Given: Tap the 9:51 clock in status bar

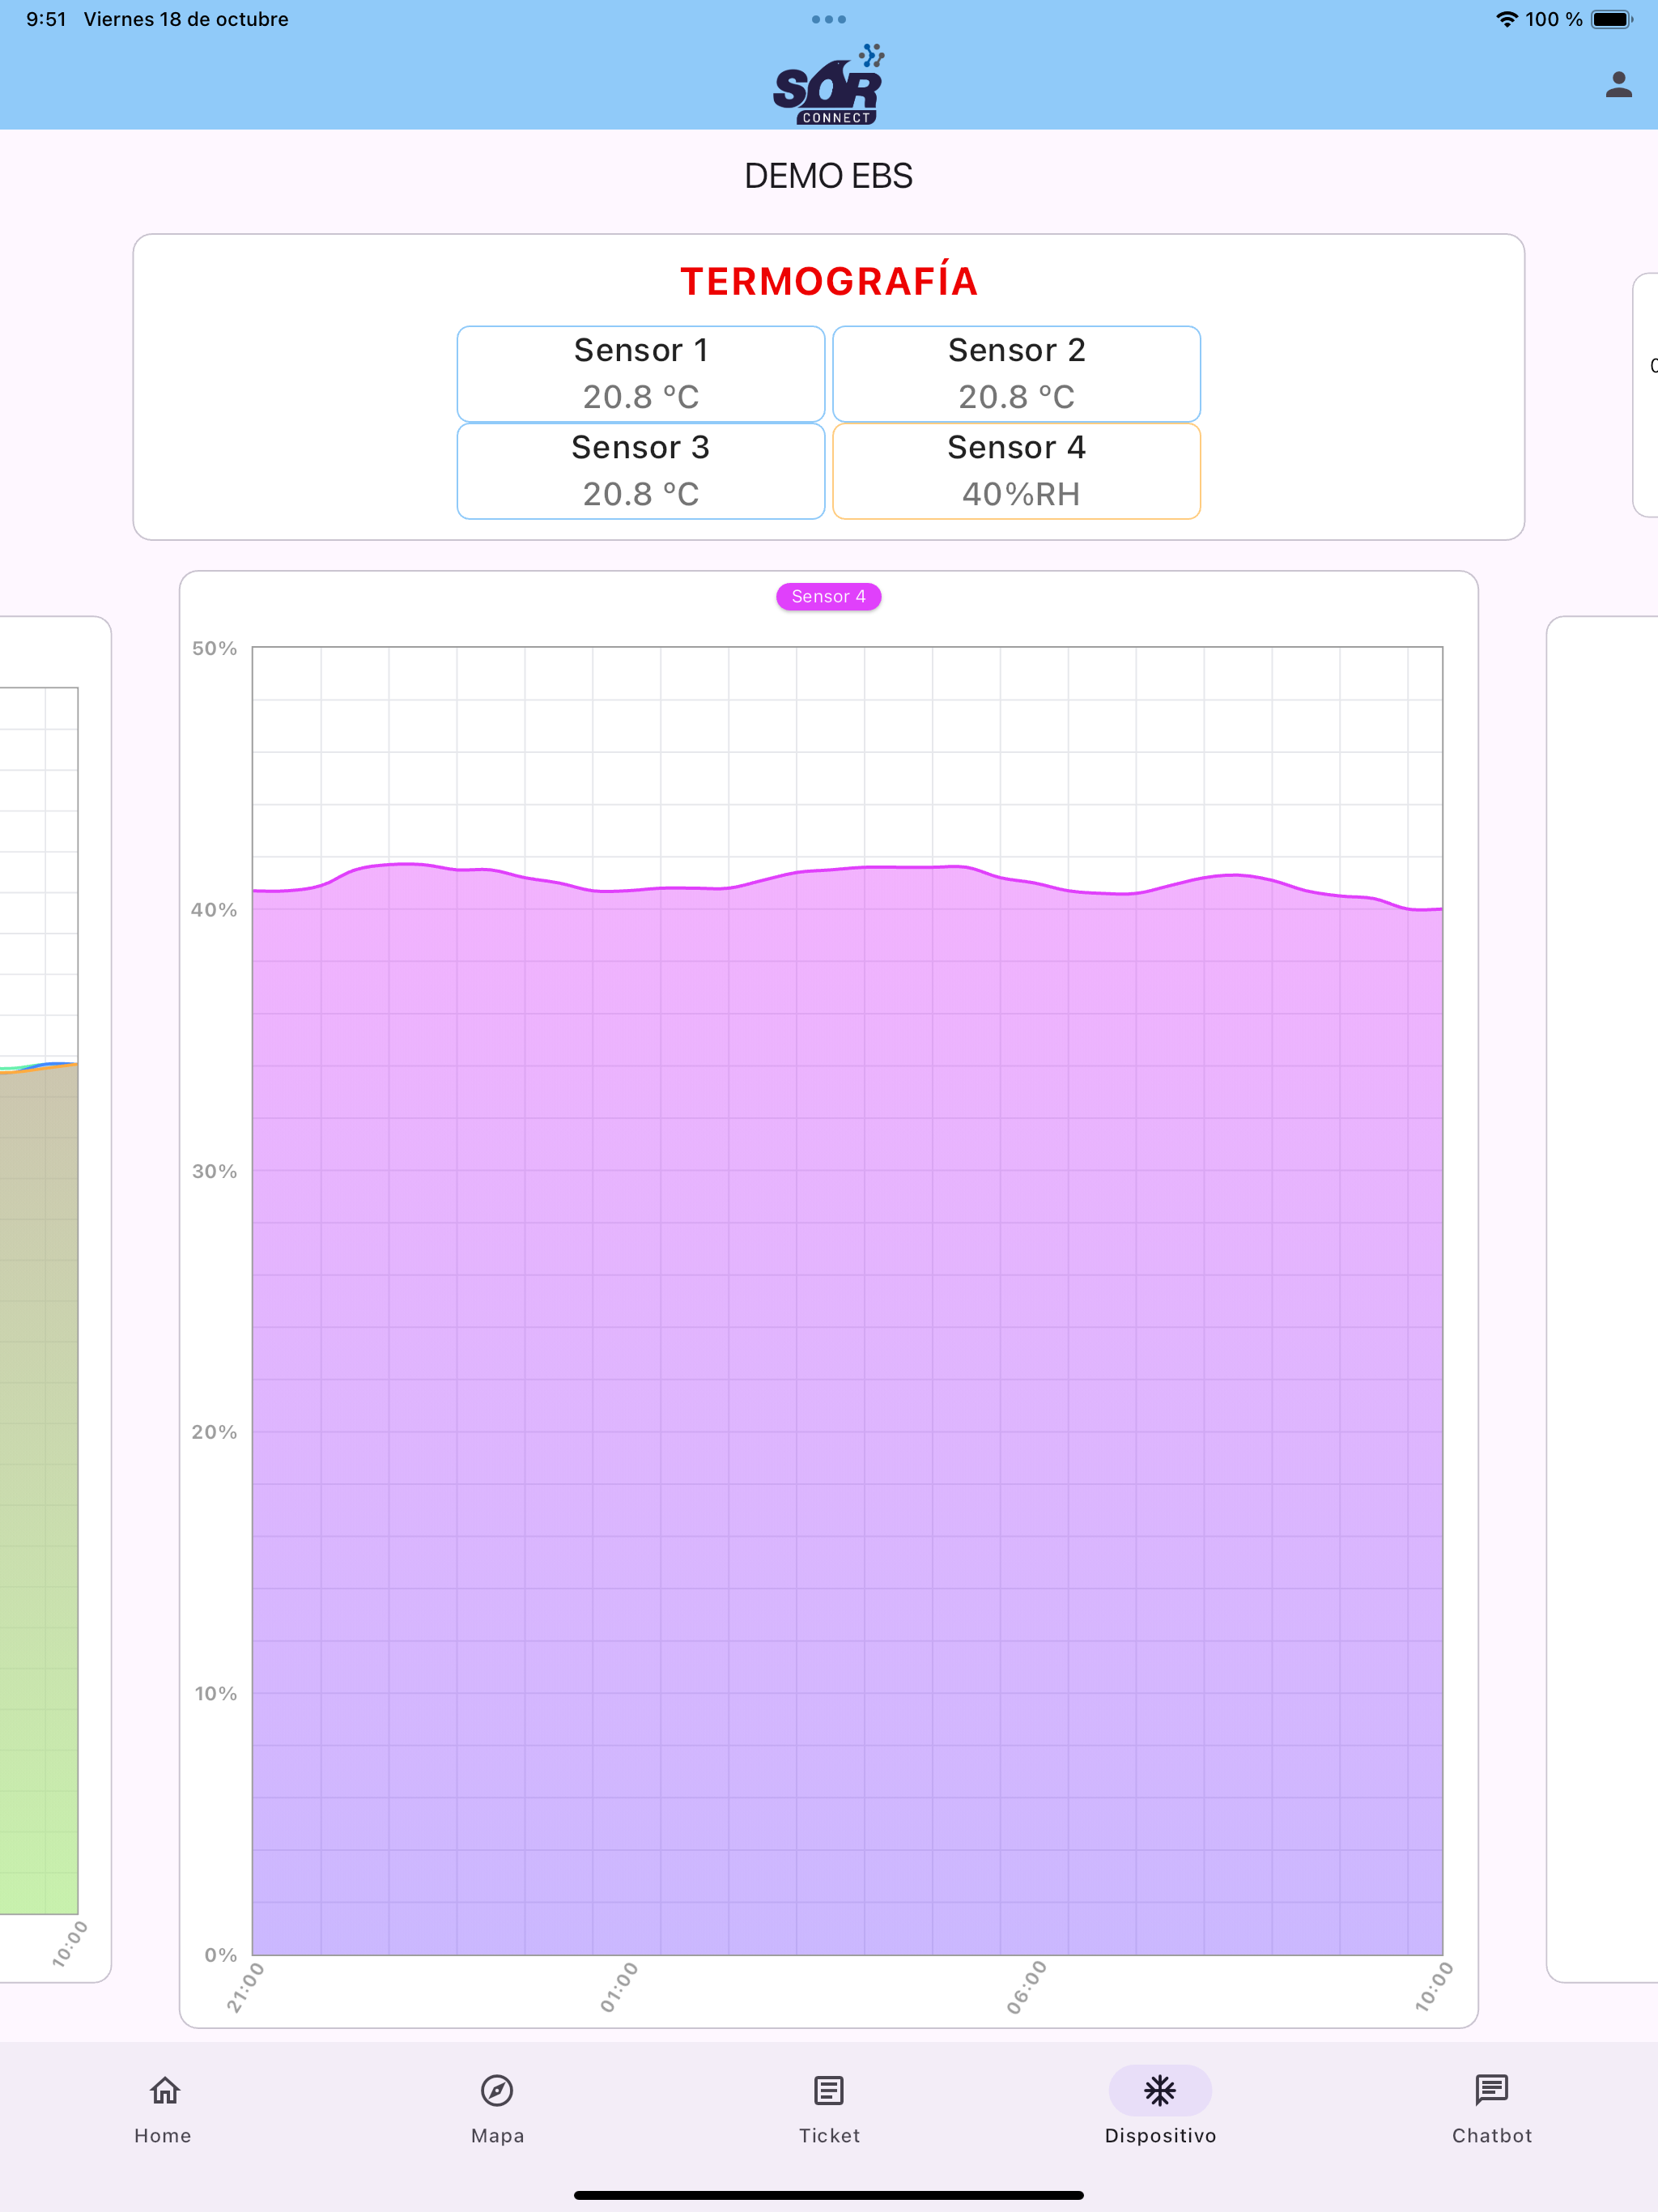Looking at the screenshot, I should click(x=46, y=19).
